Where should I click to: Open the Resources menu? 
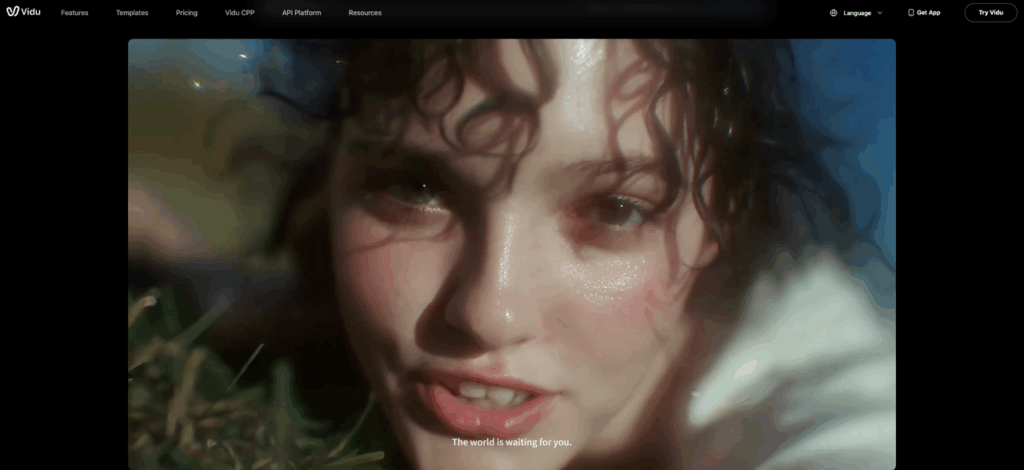click(x=365, y=12)
